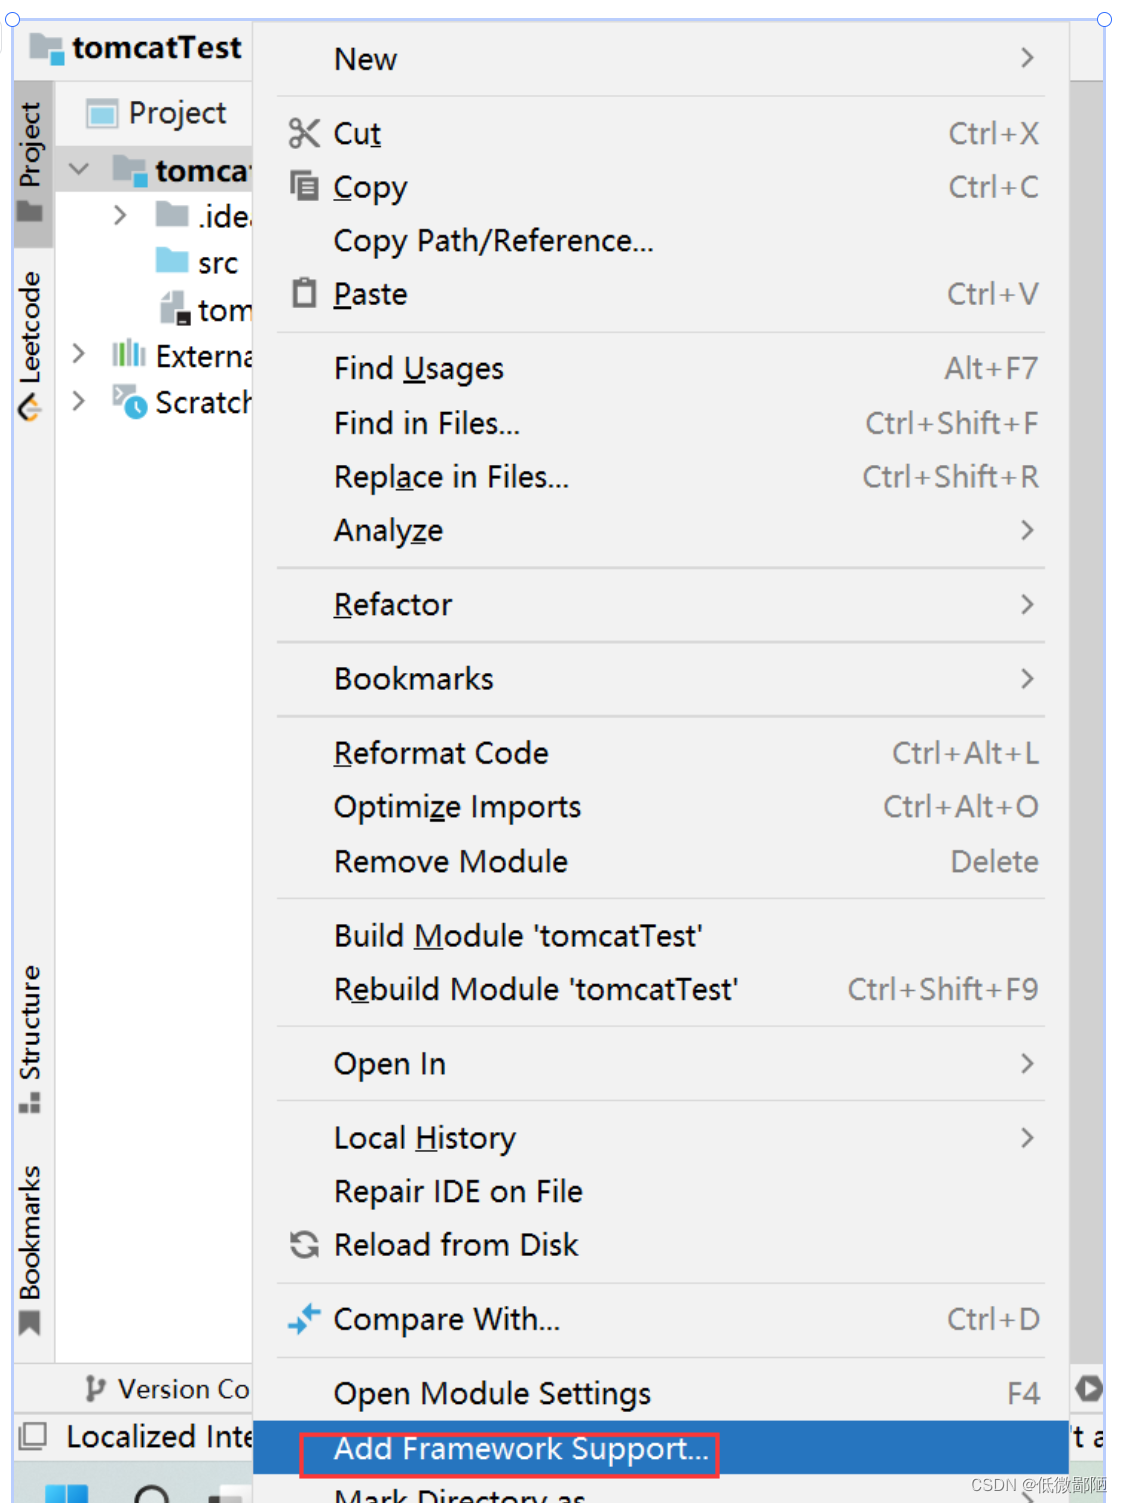Click the Version Control branch icon
Viewport: 1122px width, 1503px height.
(x=94, y=1388)
